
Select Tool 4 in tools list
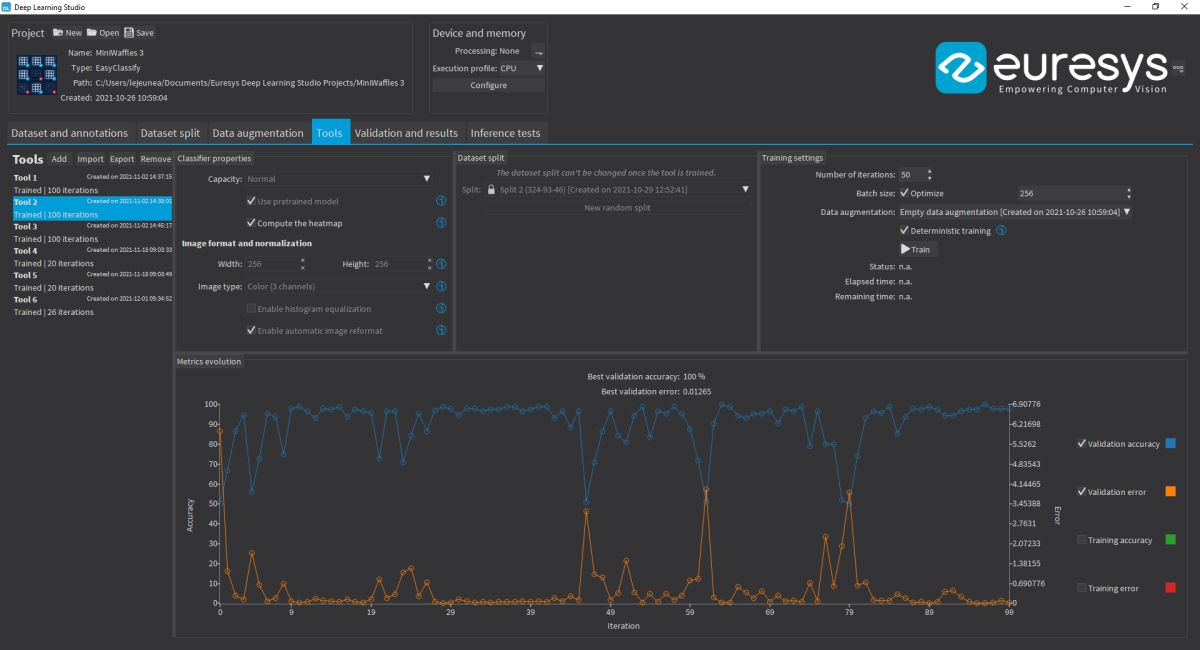click(92, 257)
